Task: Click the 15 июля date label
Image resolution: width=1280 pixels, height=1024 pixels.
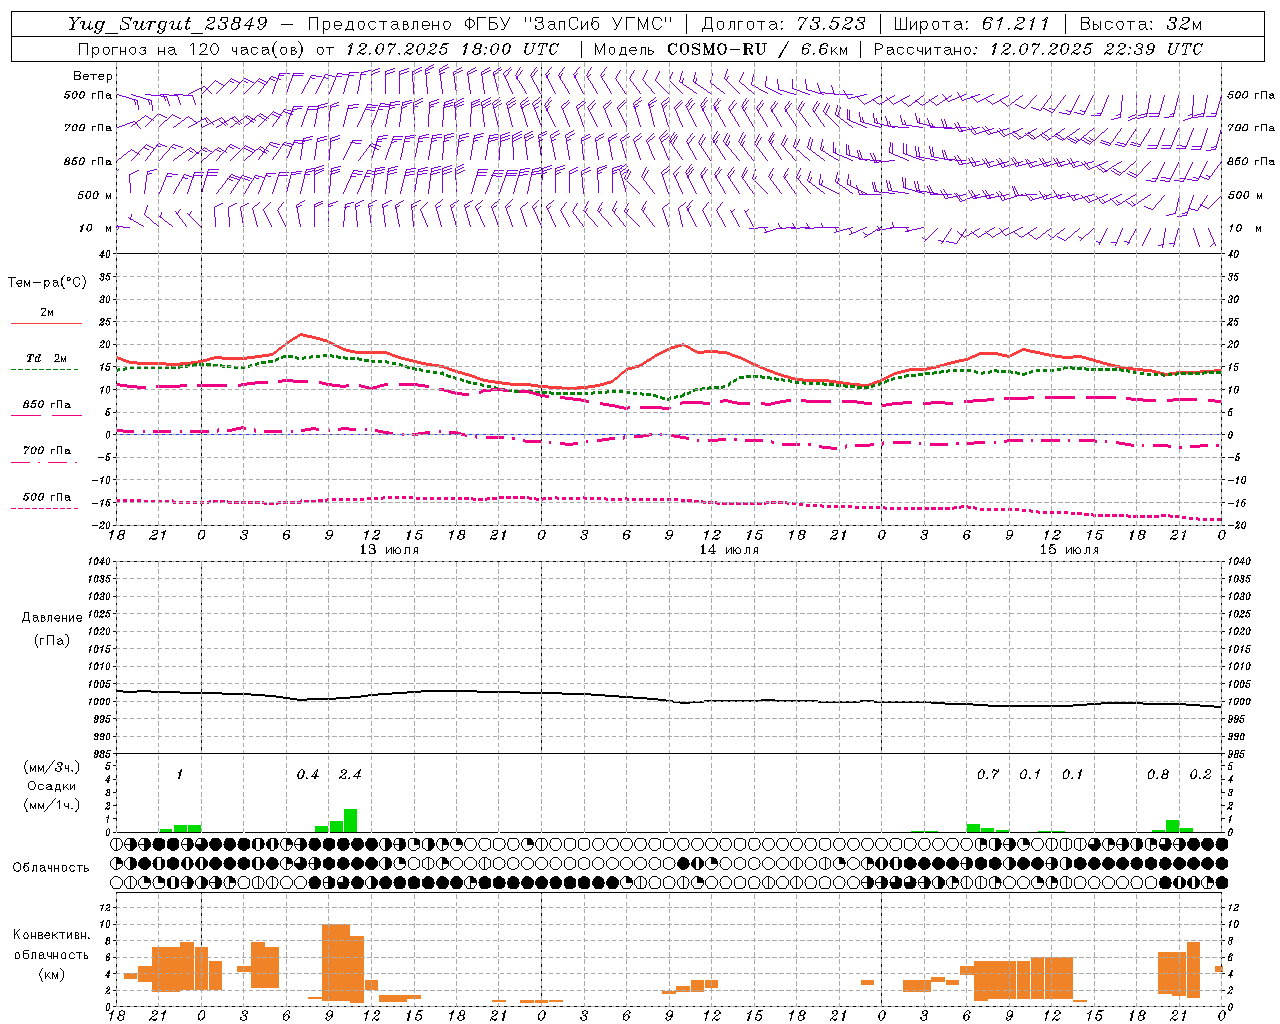Action: [1069, 550]
